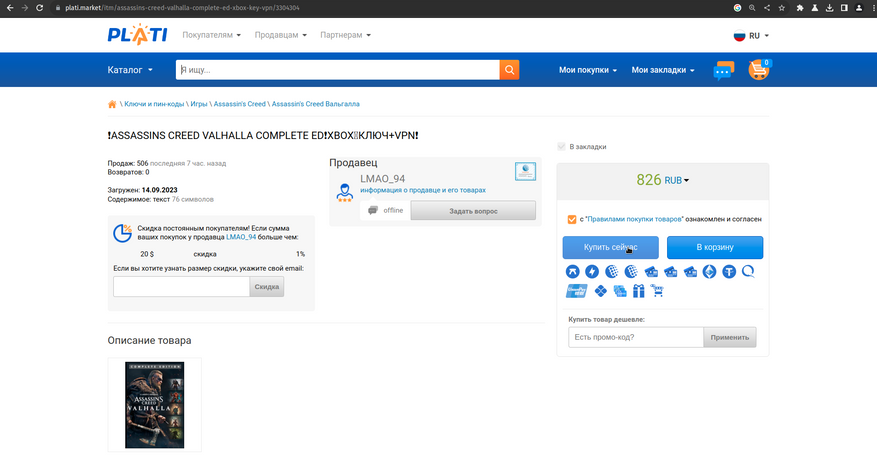Click the browser share icon
This screenshot has width=877, height=464.
[x=767, y=8]
